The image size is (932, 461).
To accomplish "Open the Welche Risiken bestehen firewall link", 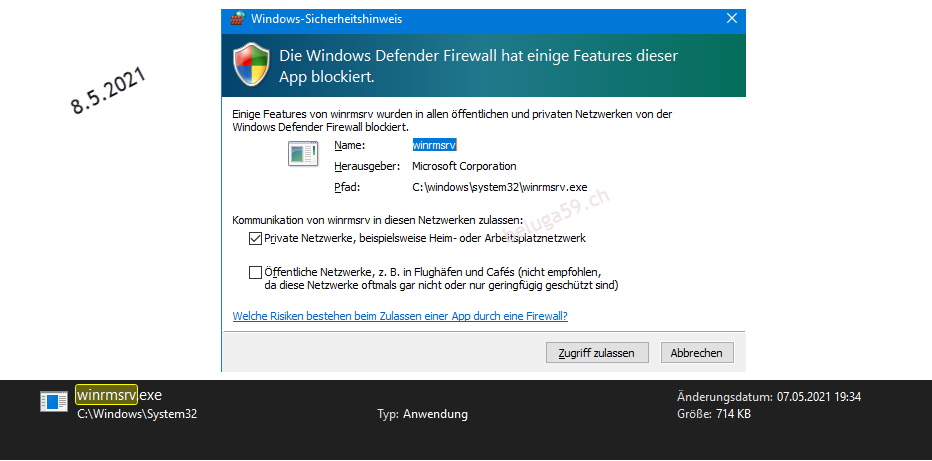I will 400,316.
